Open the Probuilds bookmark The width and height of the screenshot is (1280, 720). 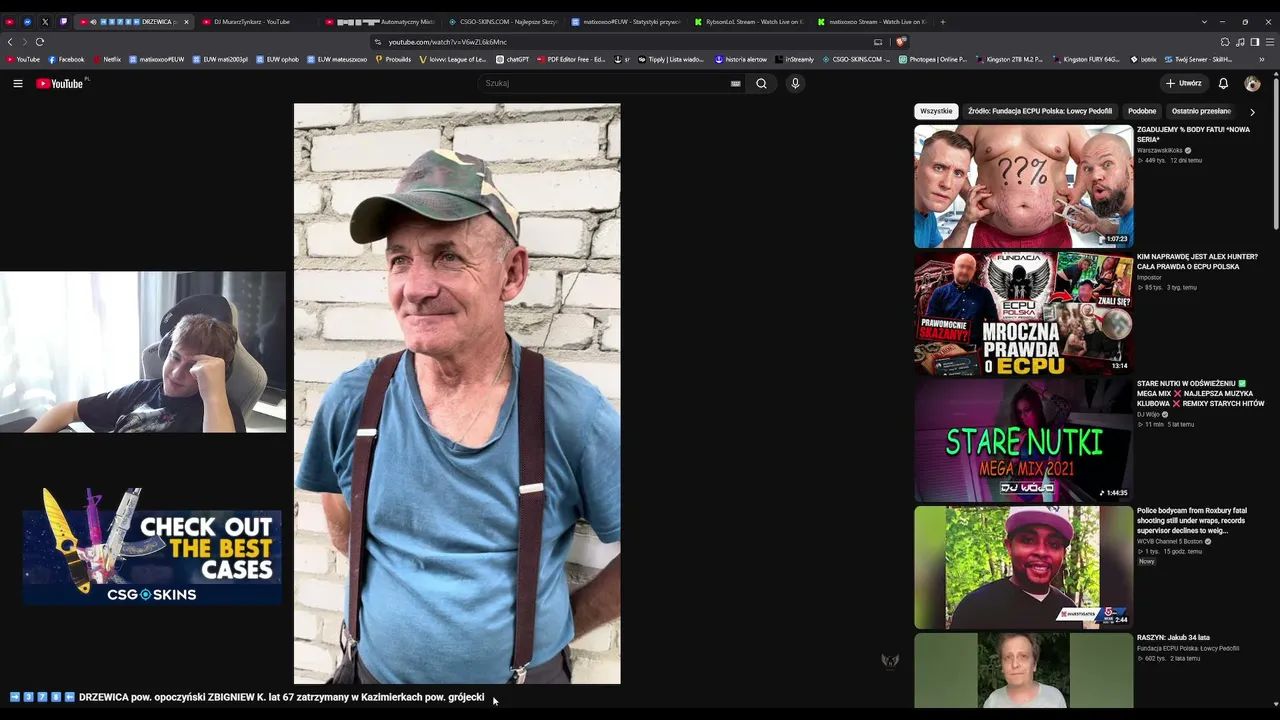click(393, 59)
